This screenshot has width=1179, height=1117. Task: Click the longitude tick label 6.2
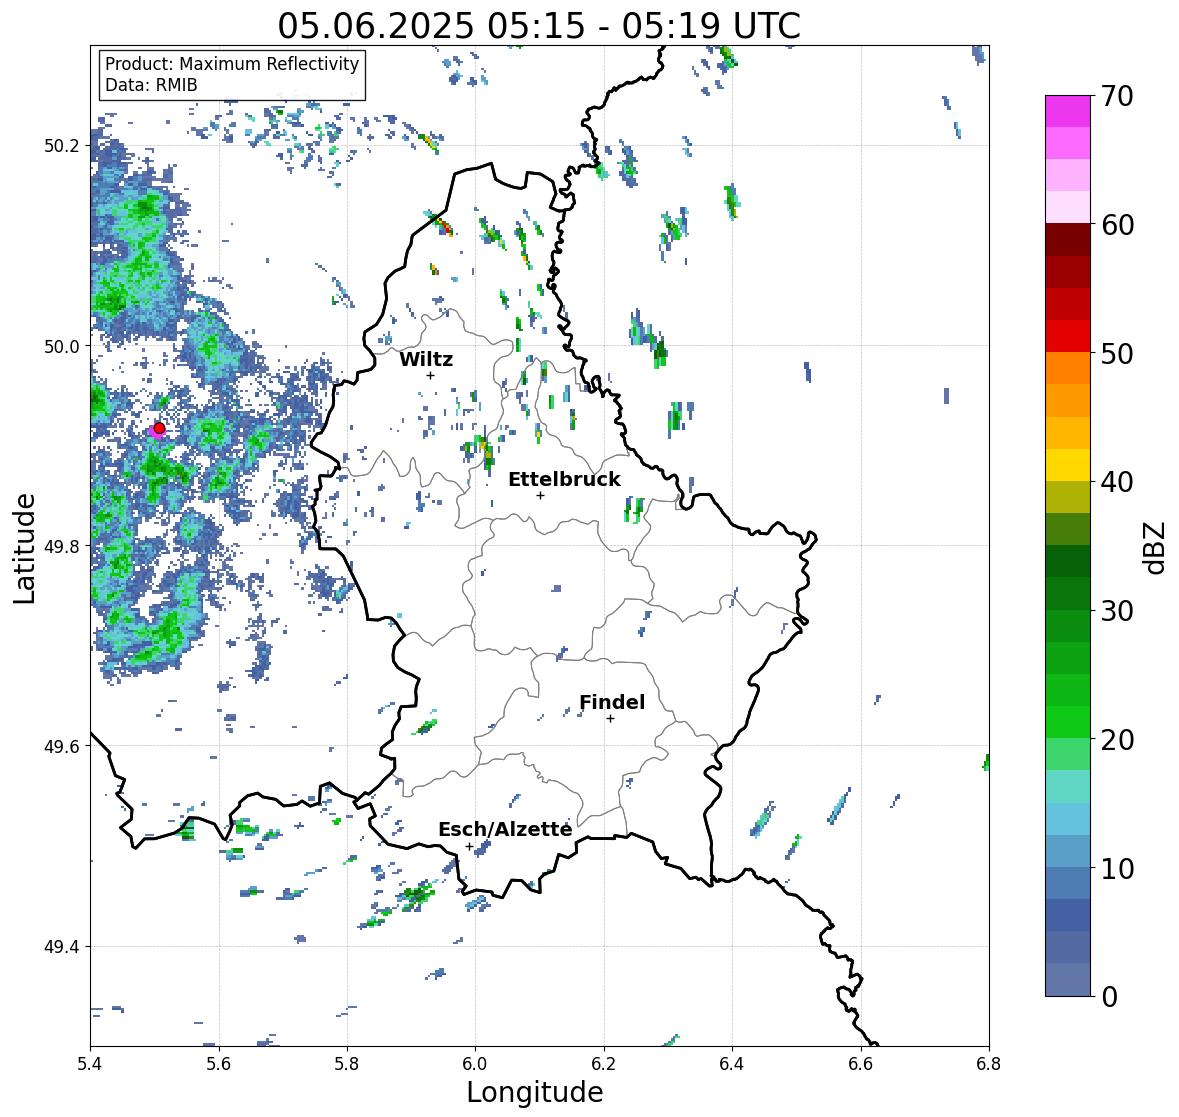tap(604, 1063)
